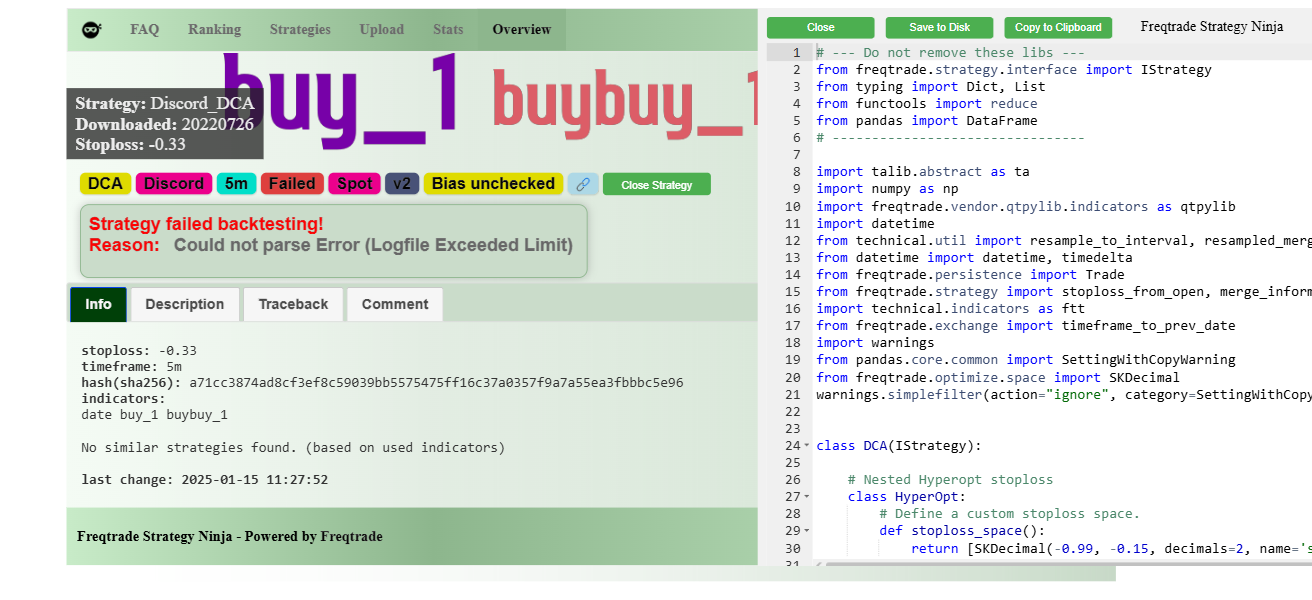Click the cyan 5m timeframe tag

236,184
